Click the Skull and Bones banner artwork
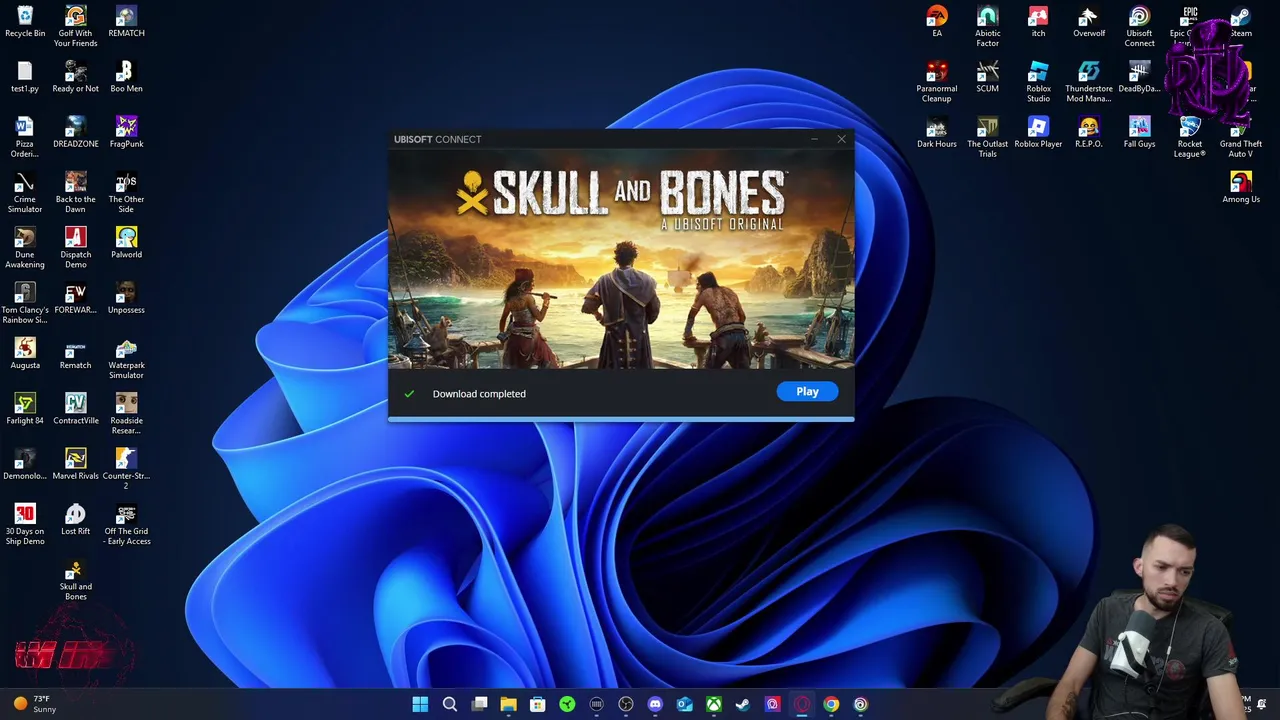Image resolution: width=1280 pixels, height=720 pixels. coord(621,259)
